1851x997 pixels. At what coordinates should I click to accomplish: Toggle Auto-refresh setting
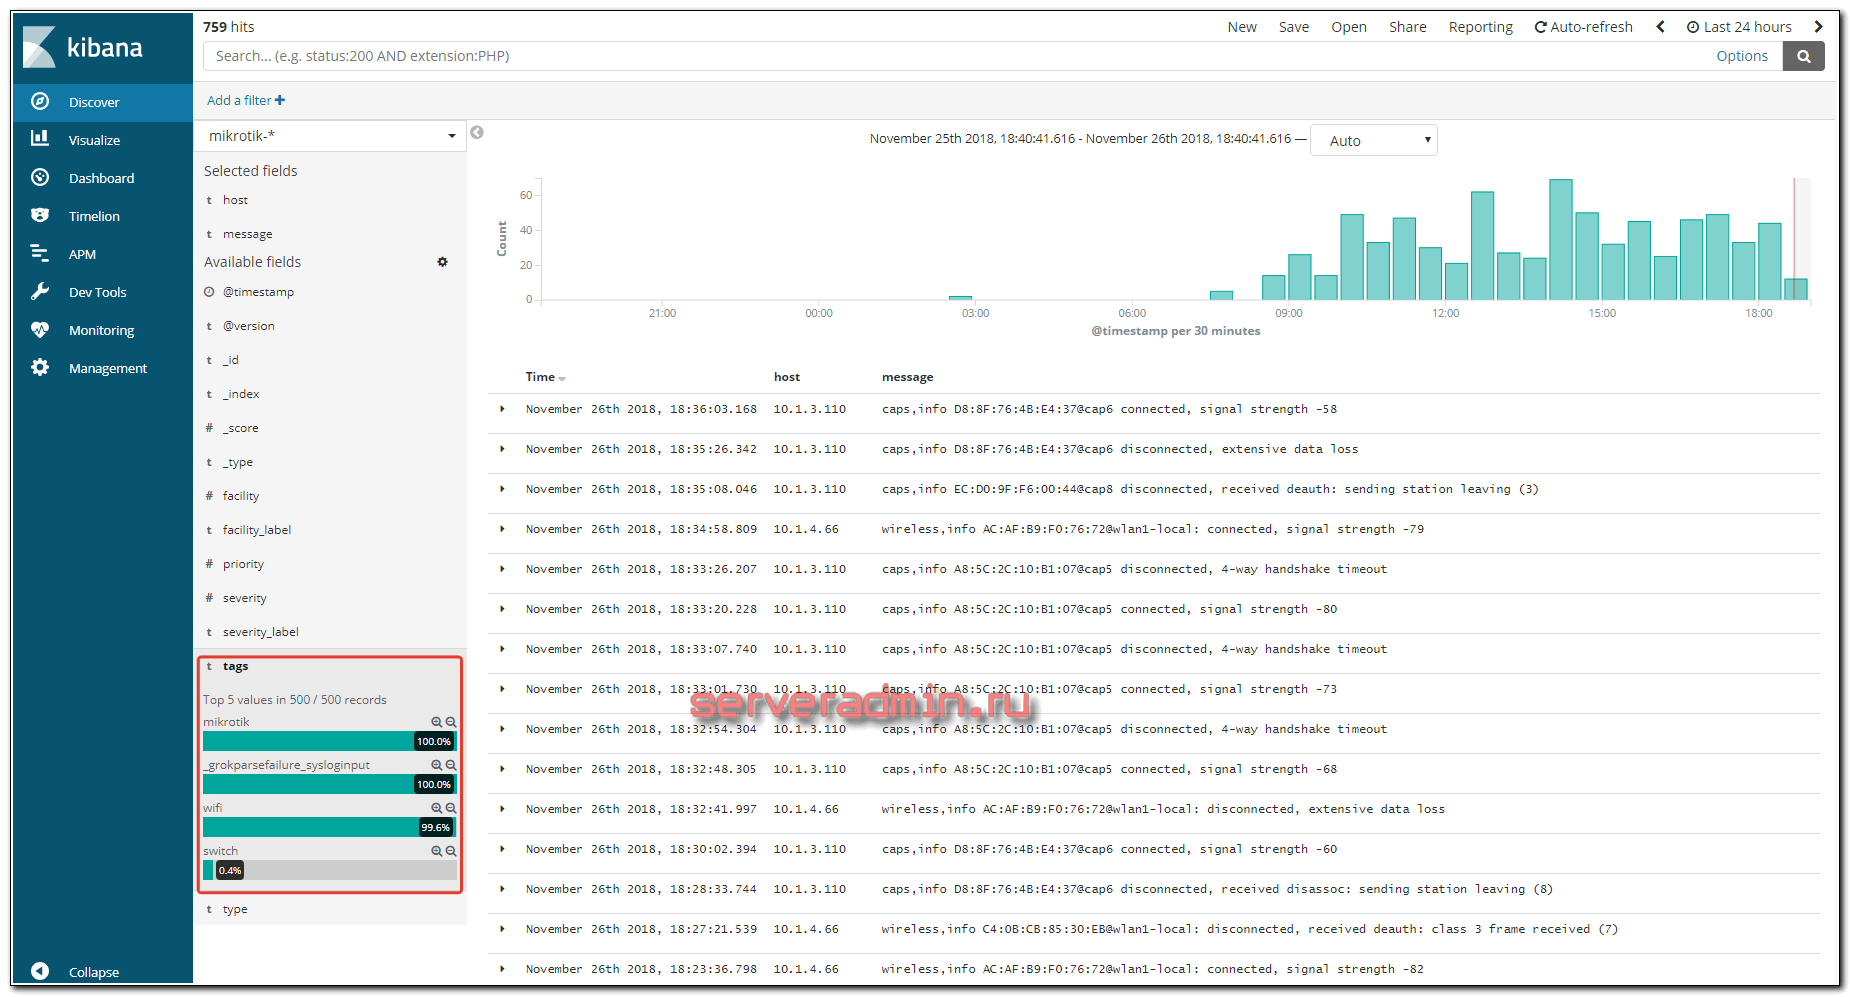[x=1583, y=27]
